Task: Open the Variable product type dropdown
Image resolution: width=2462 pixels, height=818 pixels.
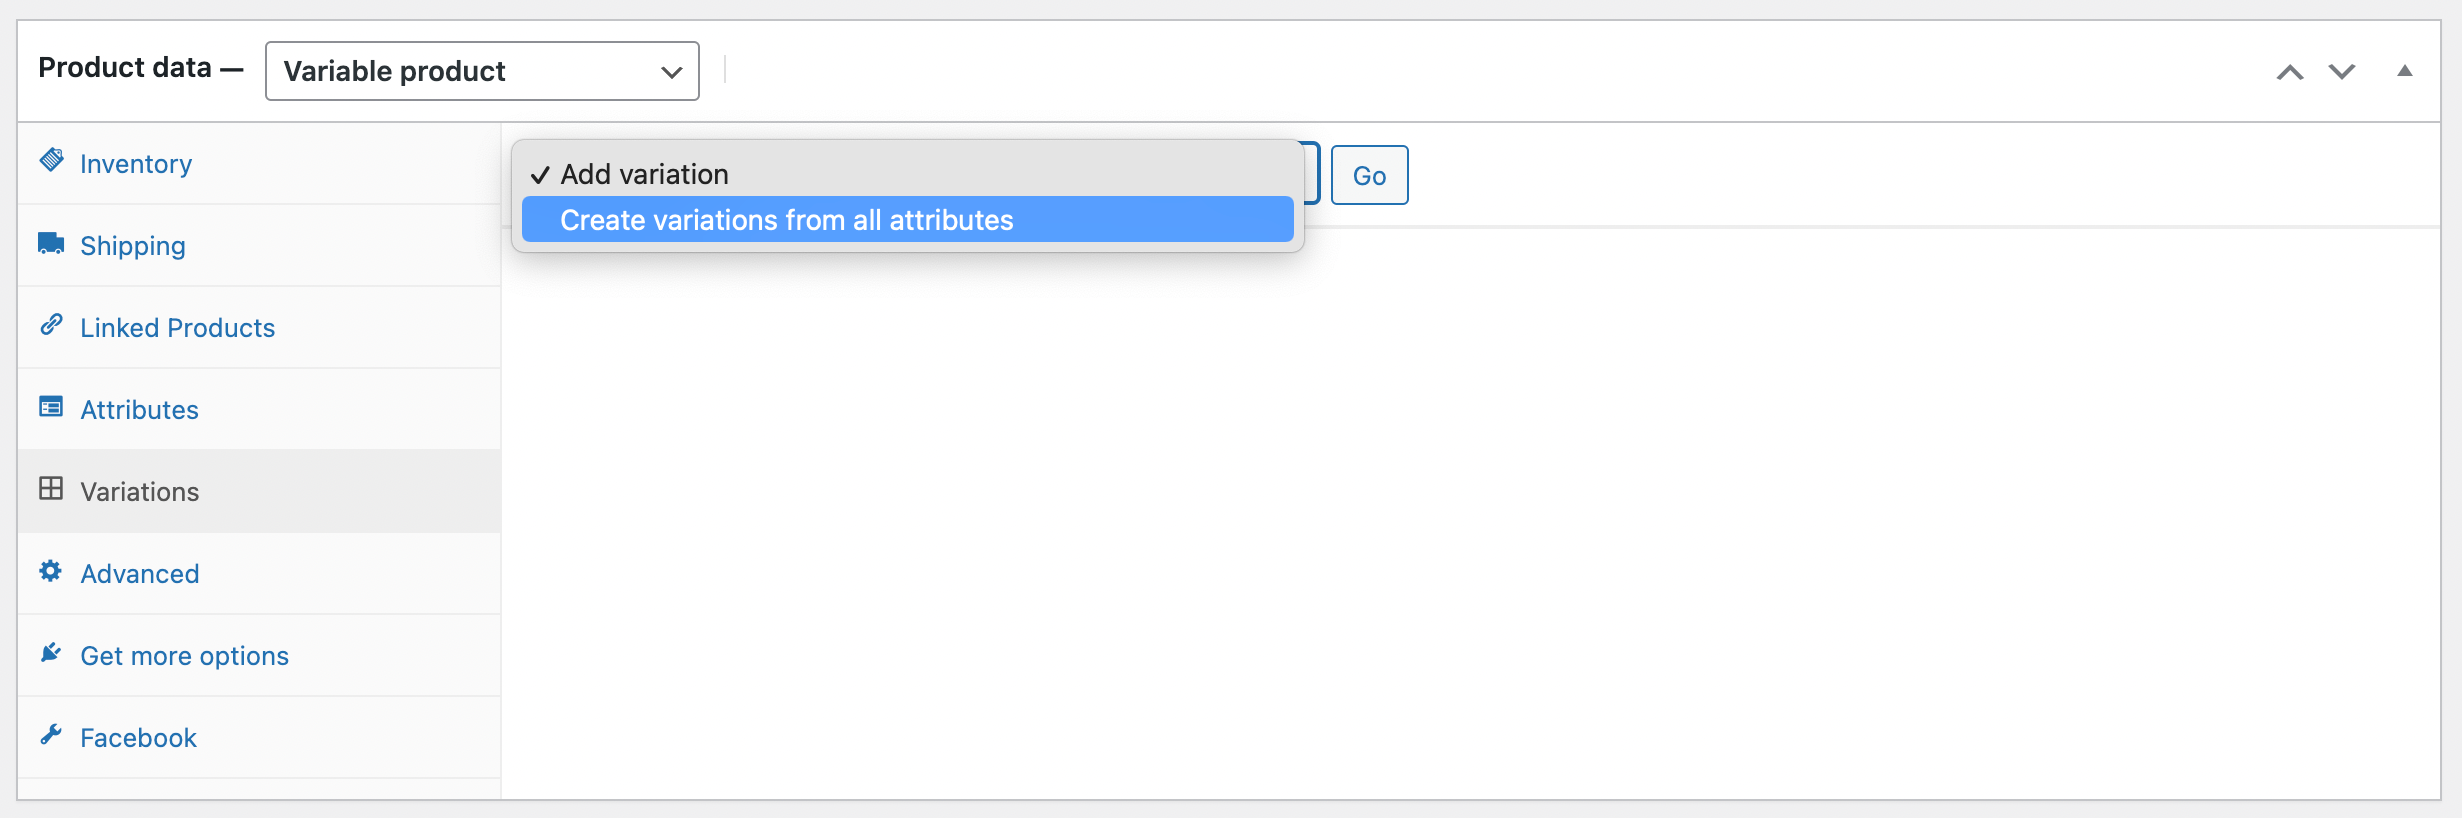Action: click(482, 71)
